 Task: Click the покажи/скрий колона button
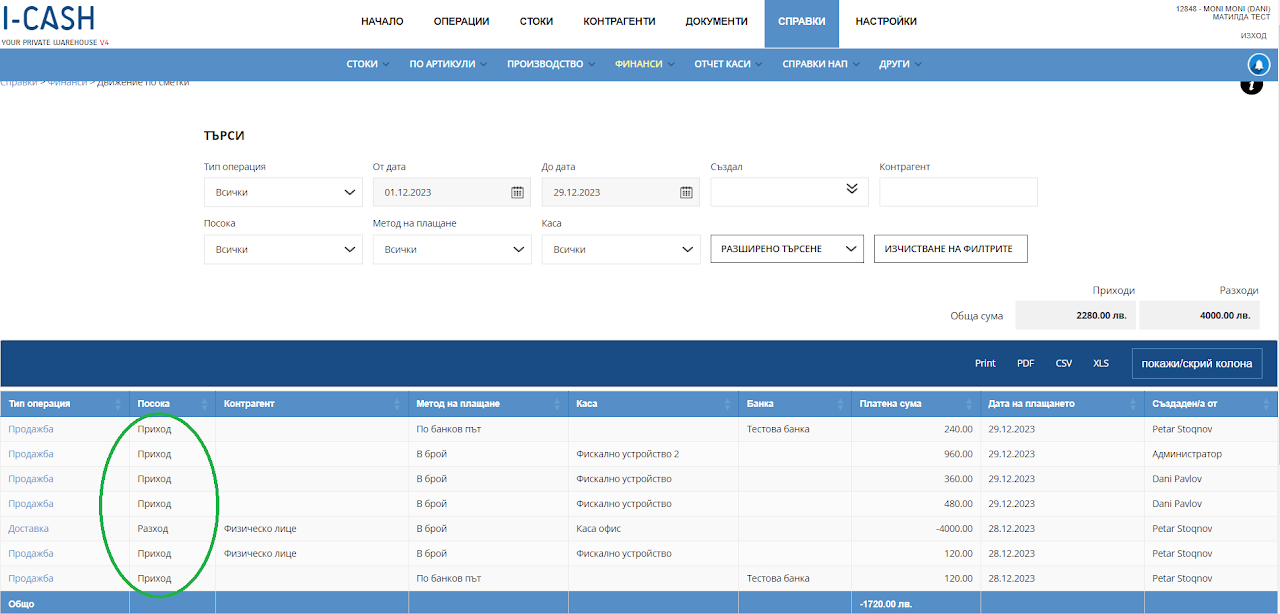tap(1198, 363)
